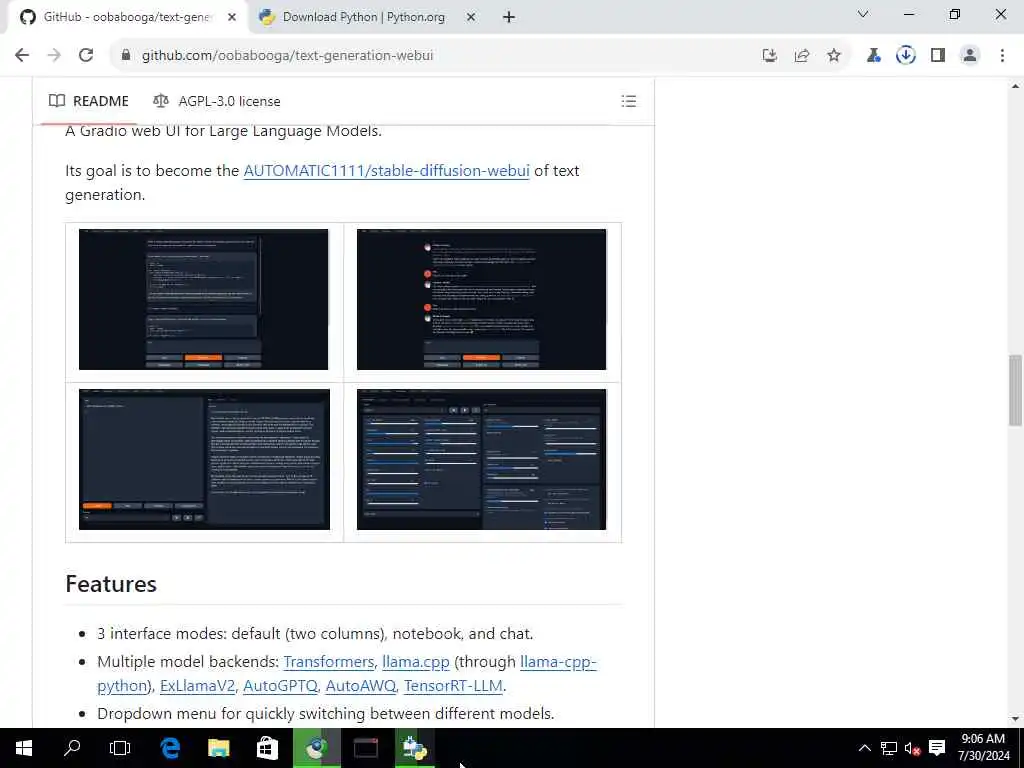Open File Explorer from taskbar
This screenshot has width=1024, height=768.
pyautogui.click(x=219, y=748)
